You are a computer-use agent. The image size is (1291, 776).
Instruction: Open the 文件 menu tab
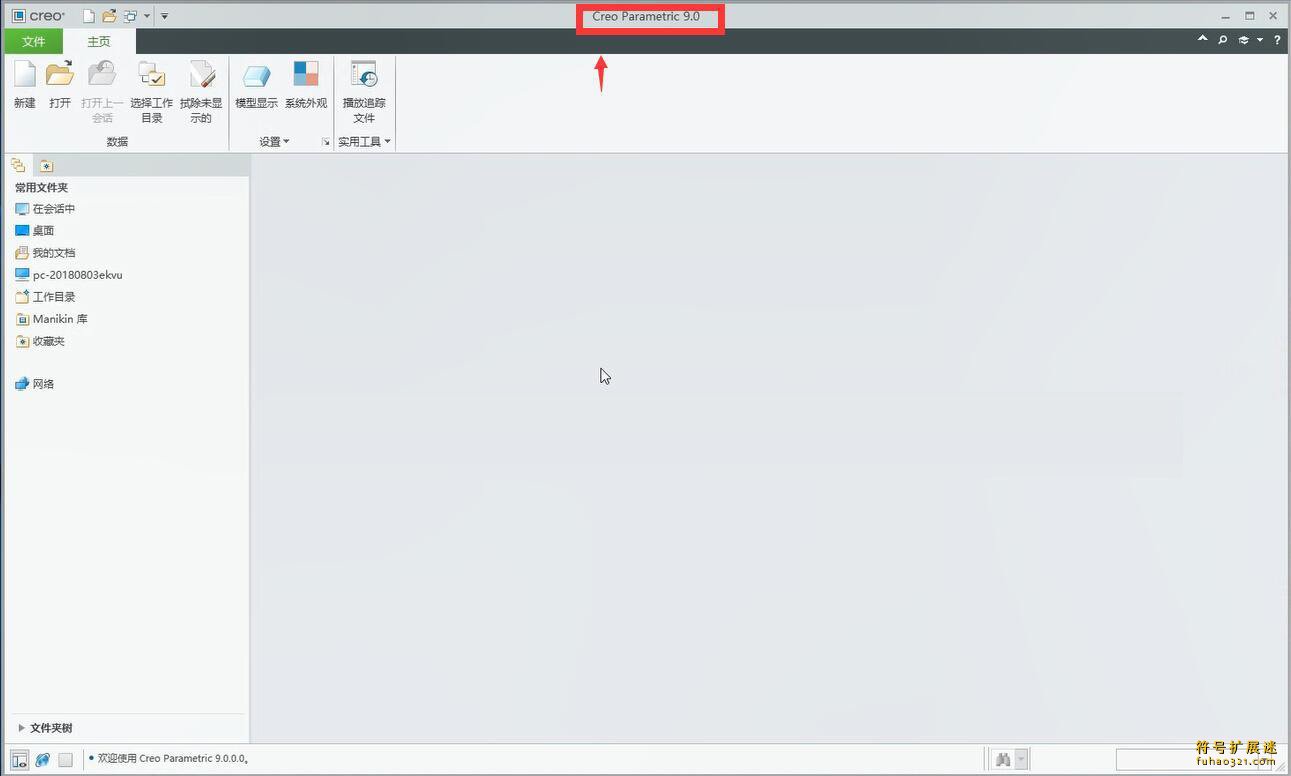click(x=34, y=41)
